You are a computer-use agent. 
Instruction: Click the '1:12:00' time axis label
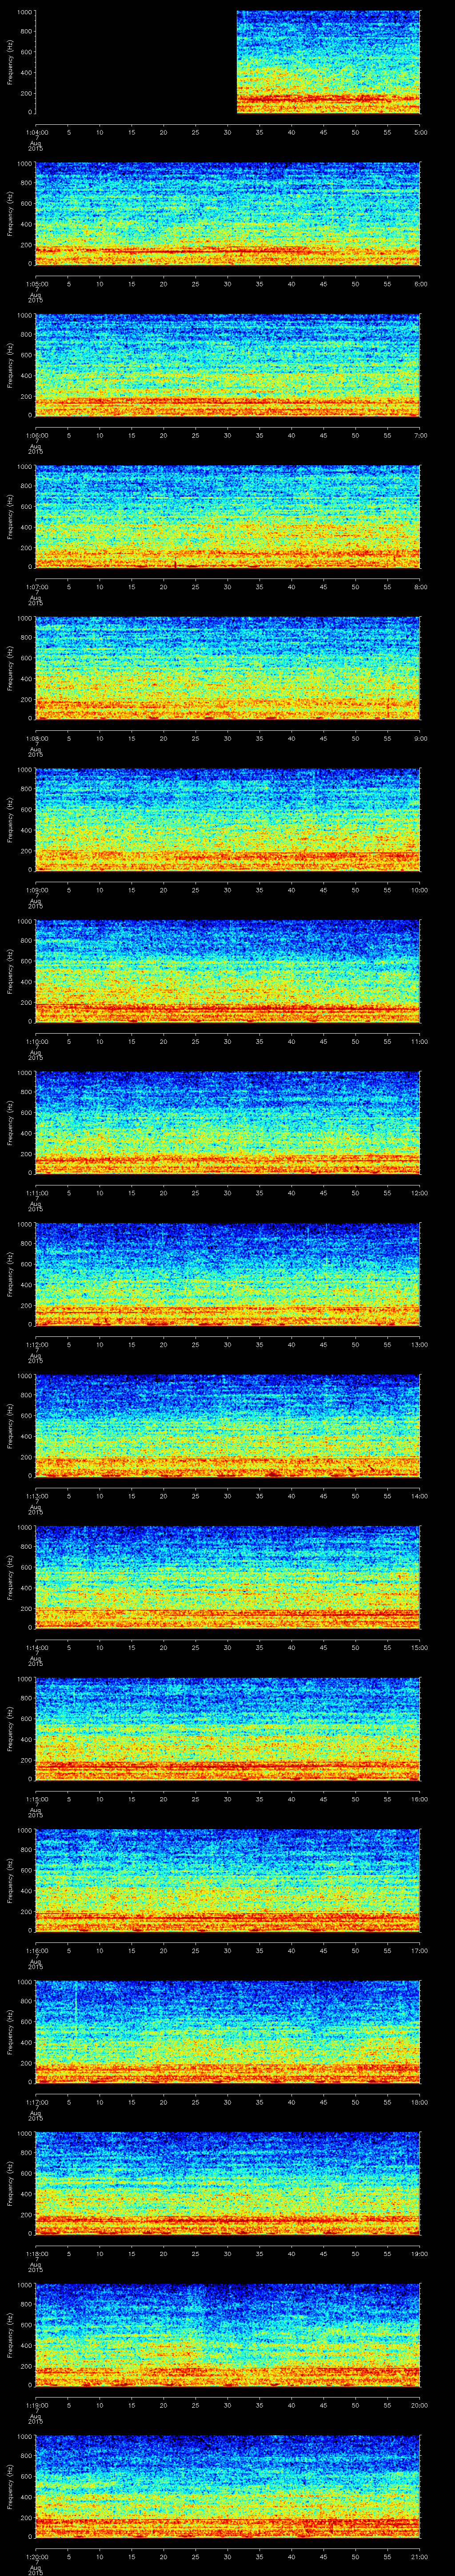[x=36, y=1345]
